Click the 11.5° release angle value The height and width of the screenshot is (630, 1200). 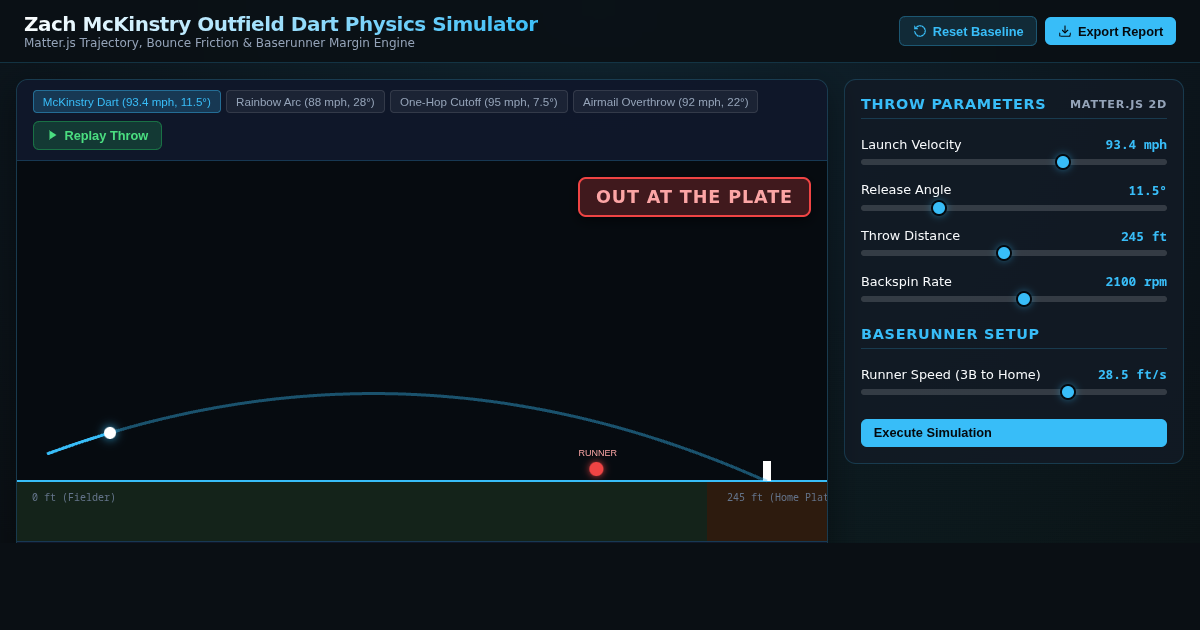[x=1147, y=190]
